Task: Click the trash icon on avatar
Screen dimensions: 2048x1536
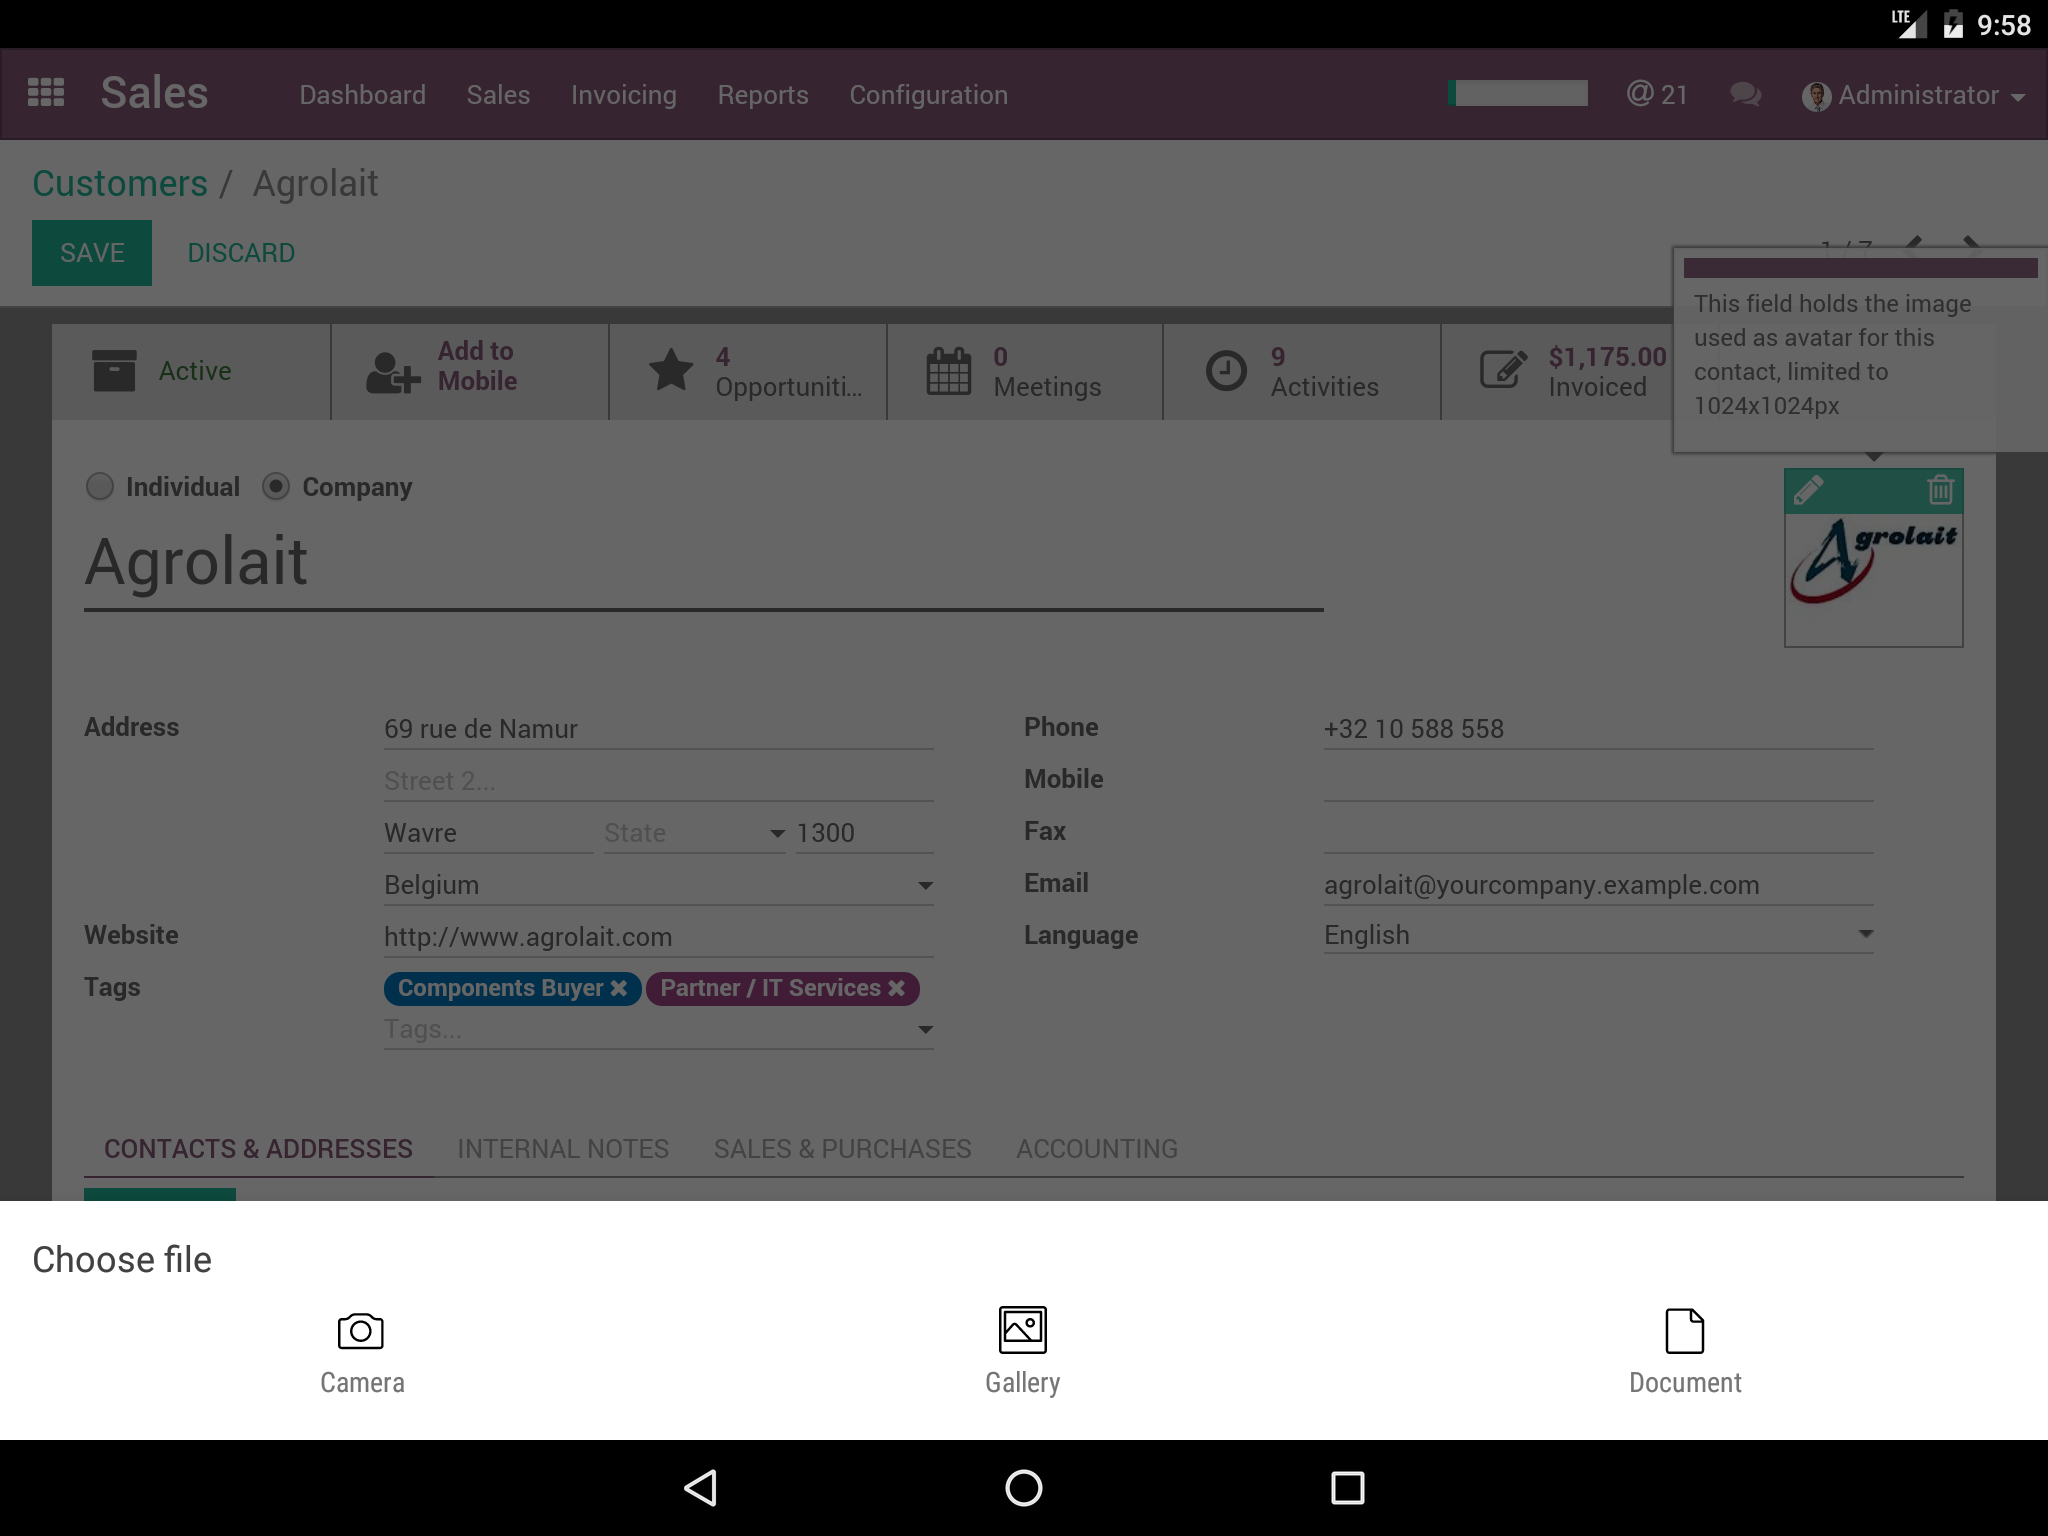Action: point(1940,490)
